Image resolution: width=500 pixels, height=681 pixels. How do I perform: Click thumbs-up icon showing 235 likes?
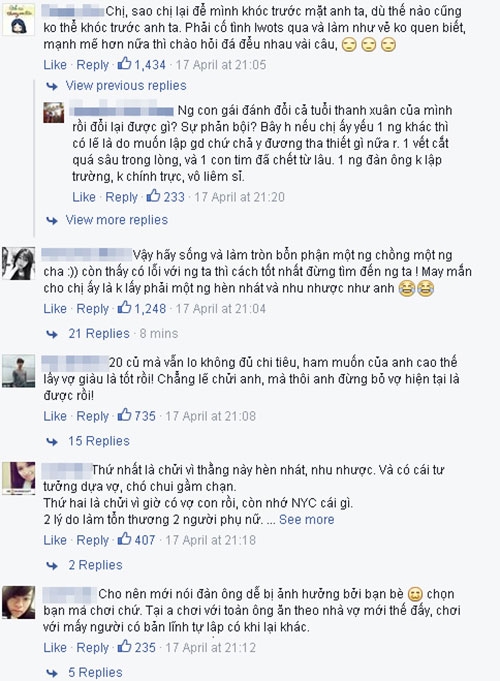[x=124, y=647]
